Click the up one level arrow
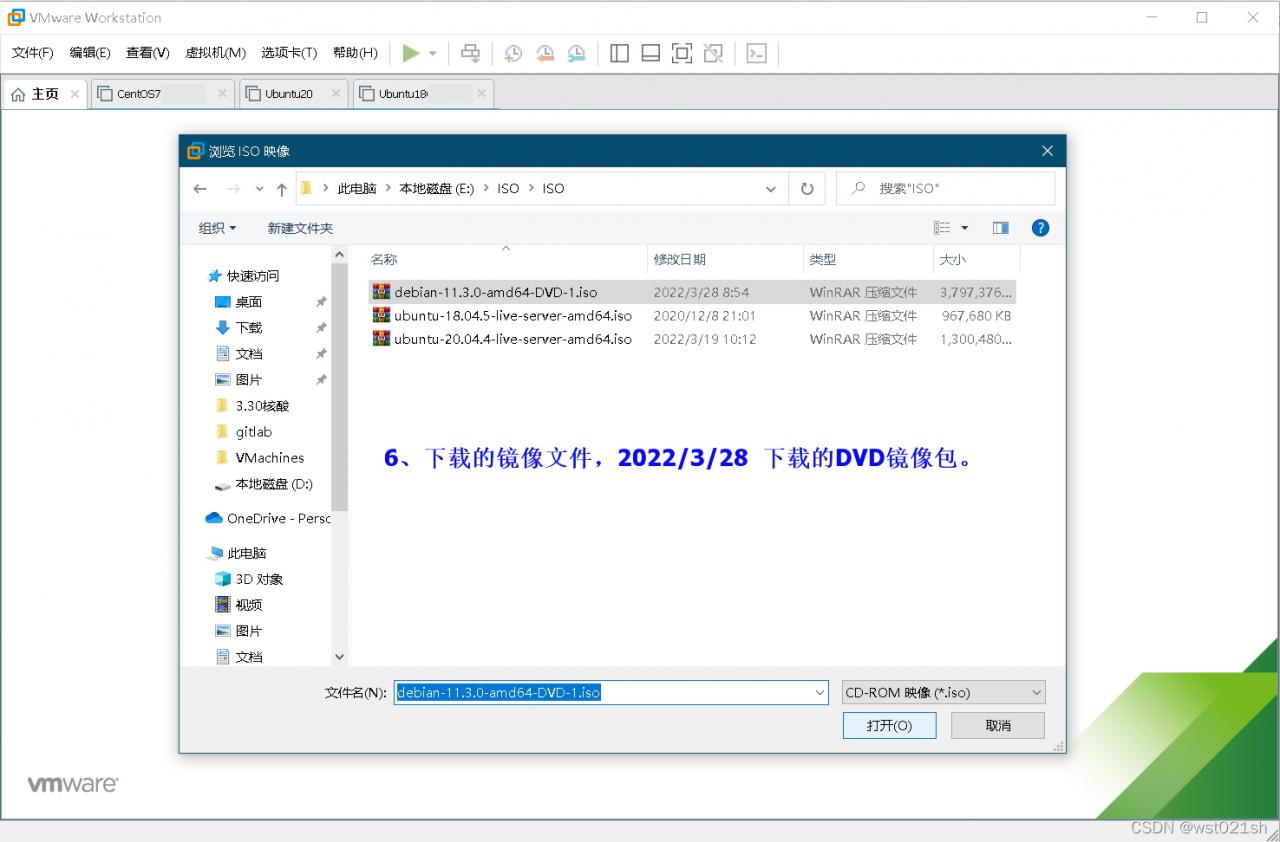This screenshot has width=1280, height=842. (282, 188)
